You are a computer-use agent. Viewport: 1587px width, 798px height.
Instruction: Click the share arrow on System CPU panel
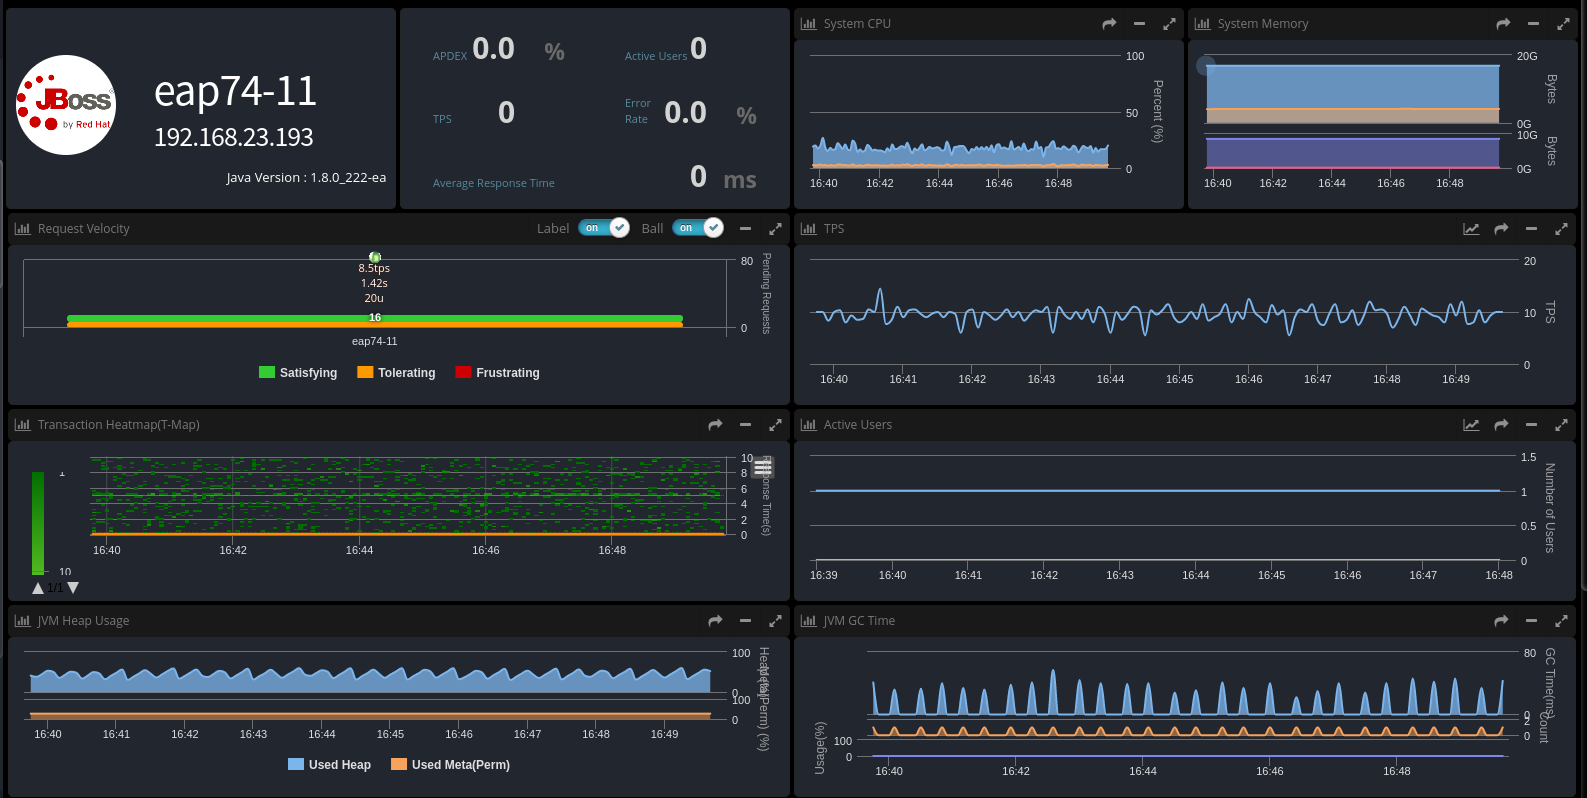pyautogui.click(x=1109, y=24)
